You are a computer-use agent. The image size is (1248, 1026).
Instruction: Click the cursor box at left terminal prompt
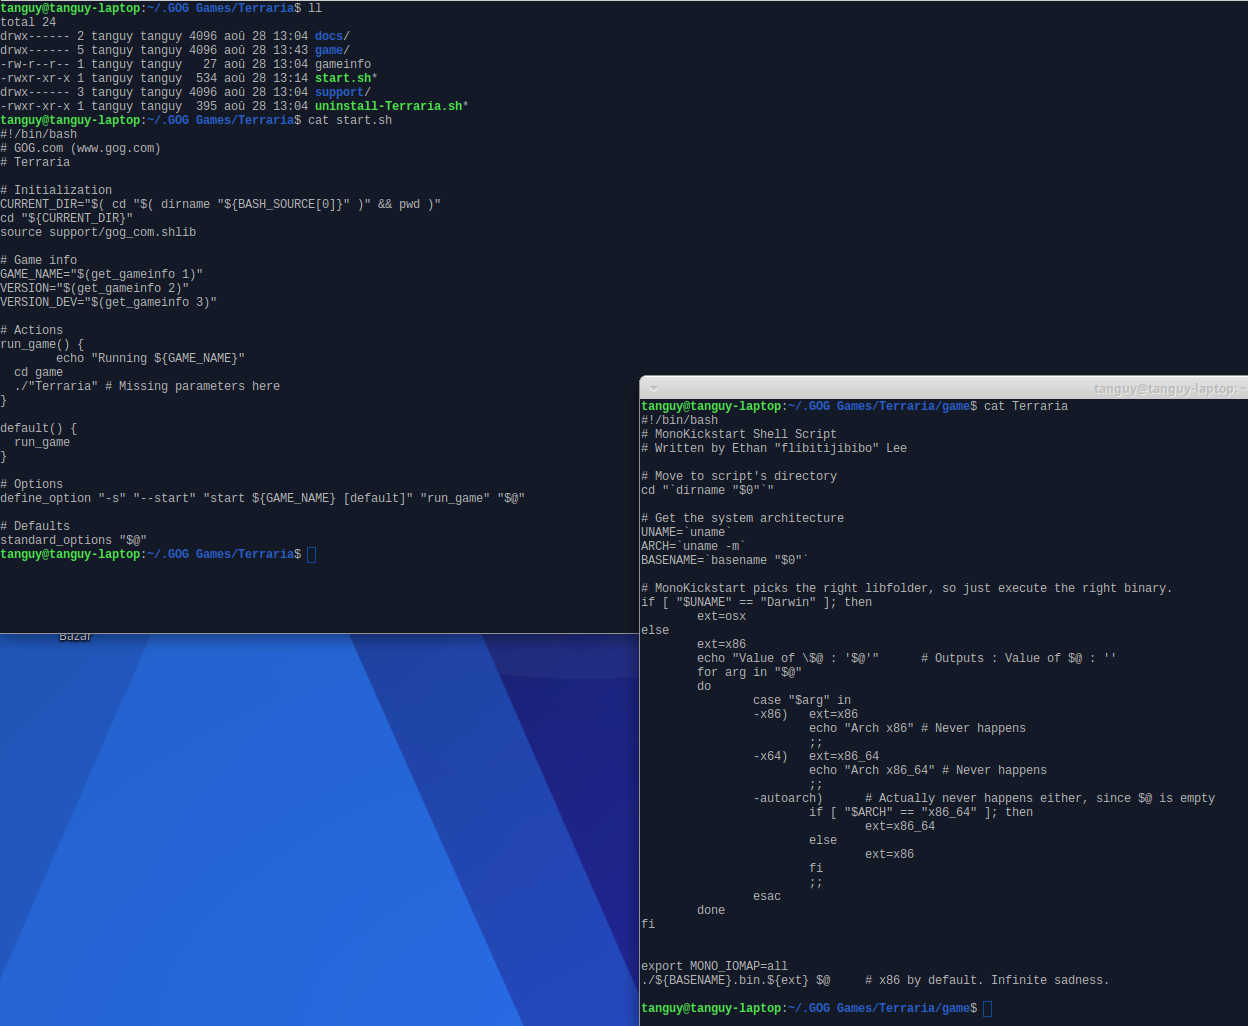click(311, 555)
